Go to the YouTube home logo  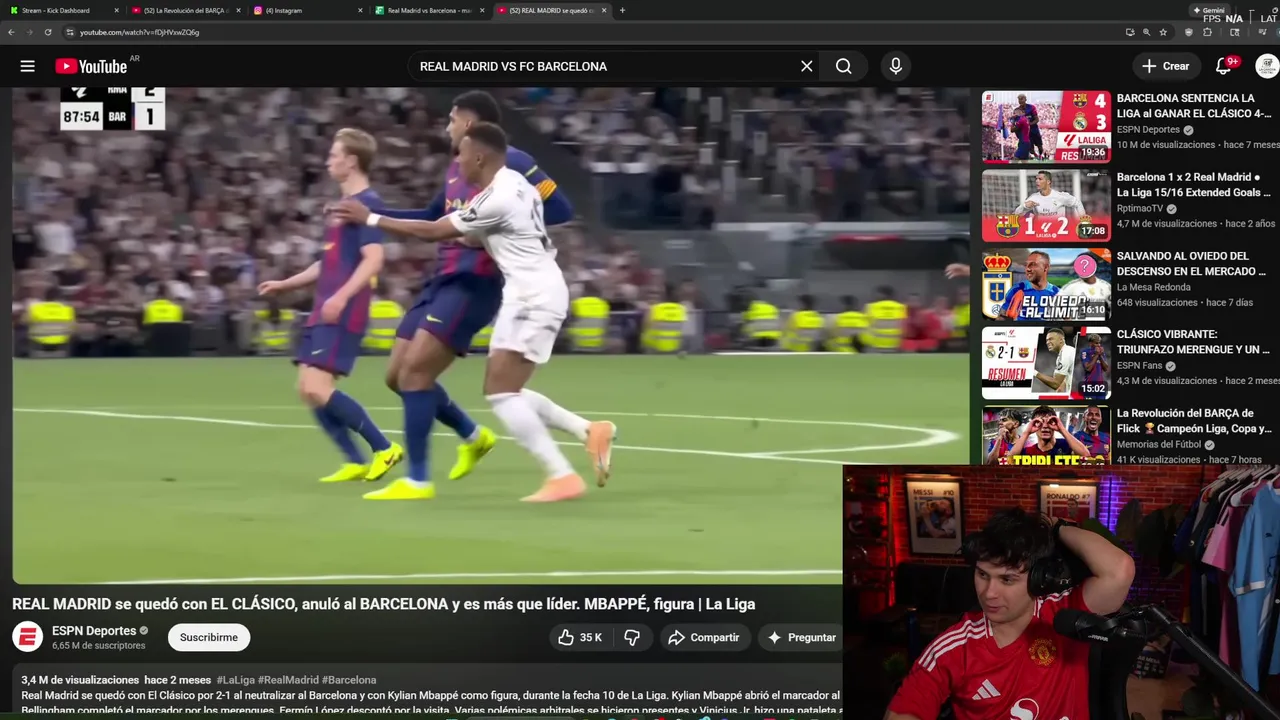91,66
